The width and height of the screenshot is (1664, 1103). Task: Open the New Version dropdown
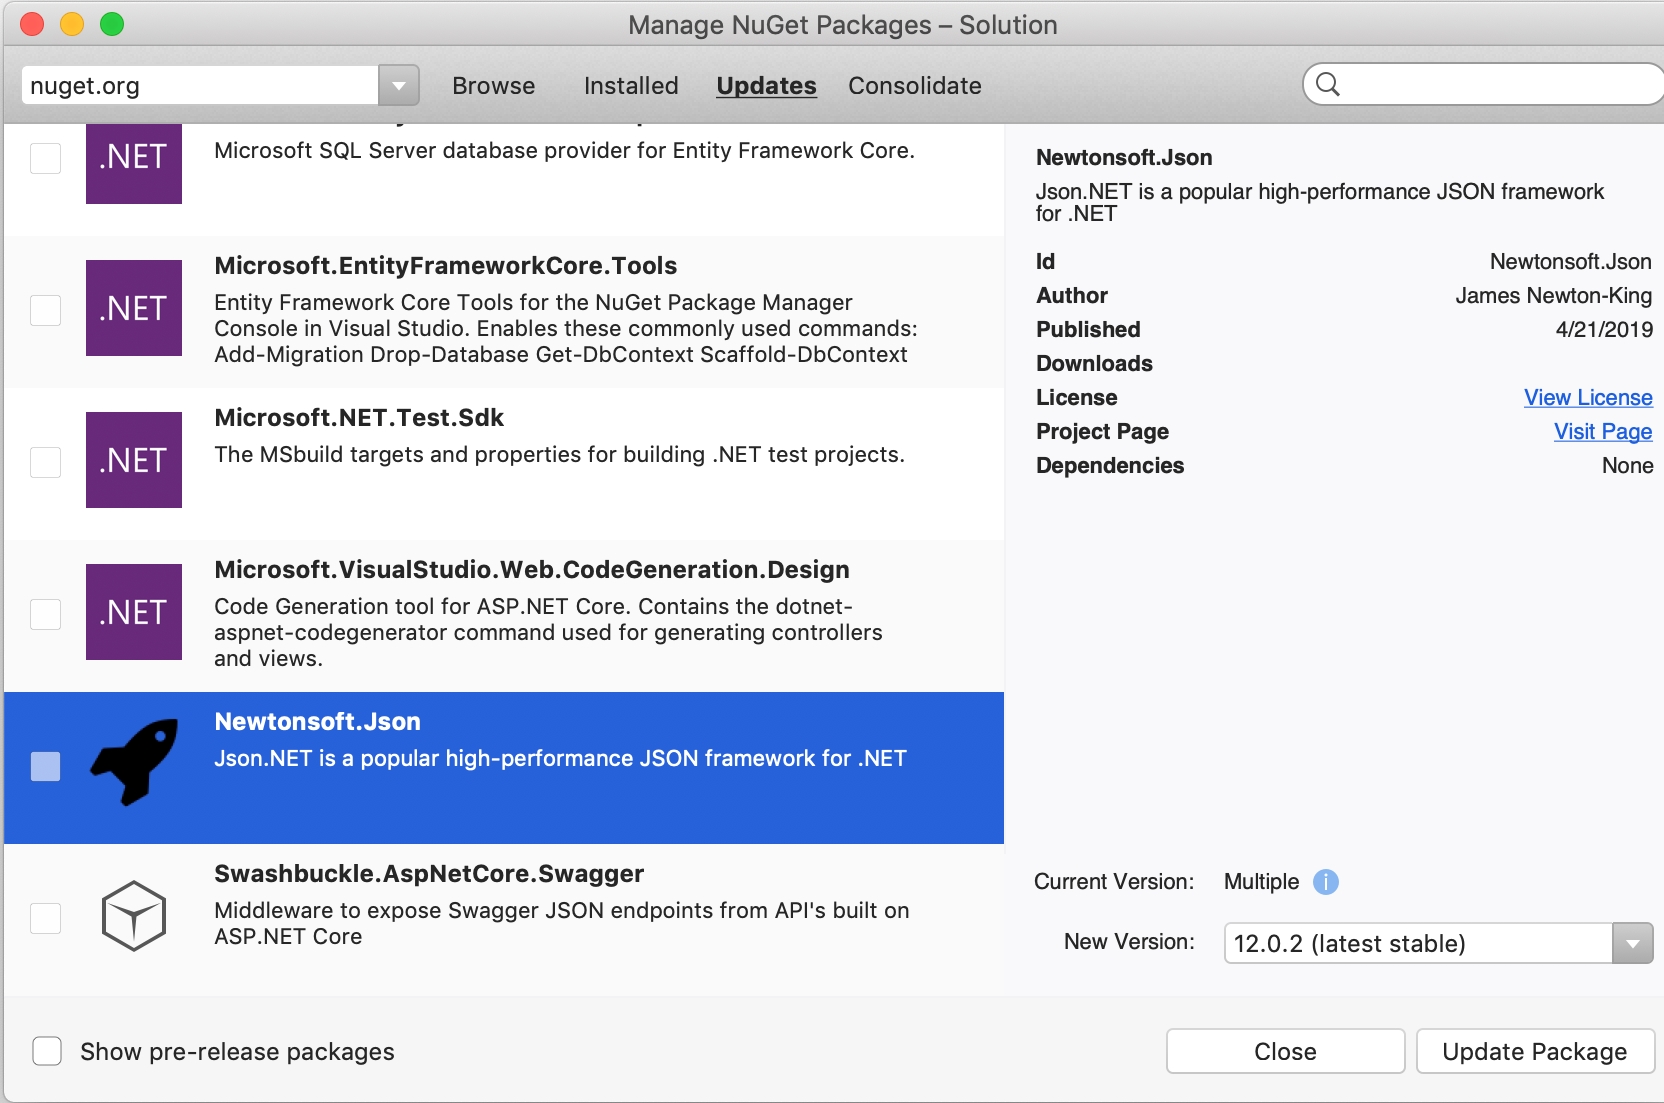pos(1632,942)
